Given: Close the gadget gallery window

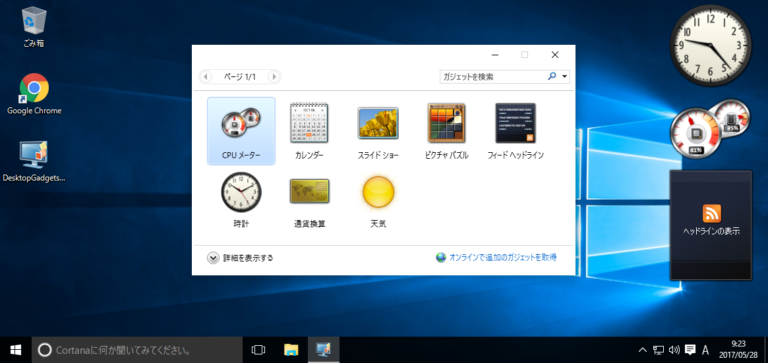Looking at the screenshot, I should (x=555, y=55).
